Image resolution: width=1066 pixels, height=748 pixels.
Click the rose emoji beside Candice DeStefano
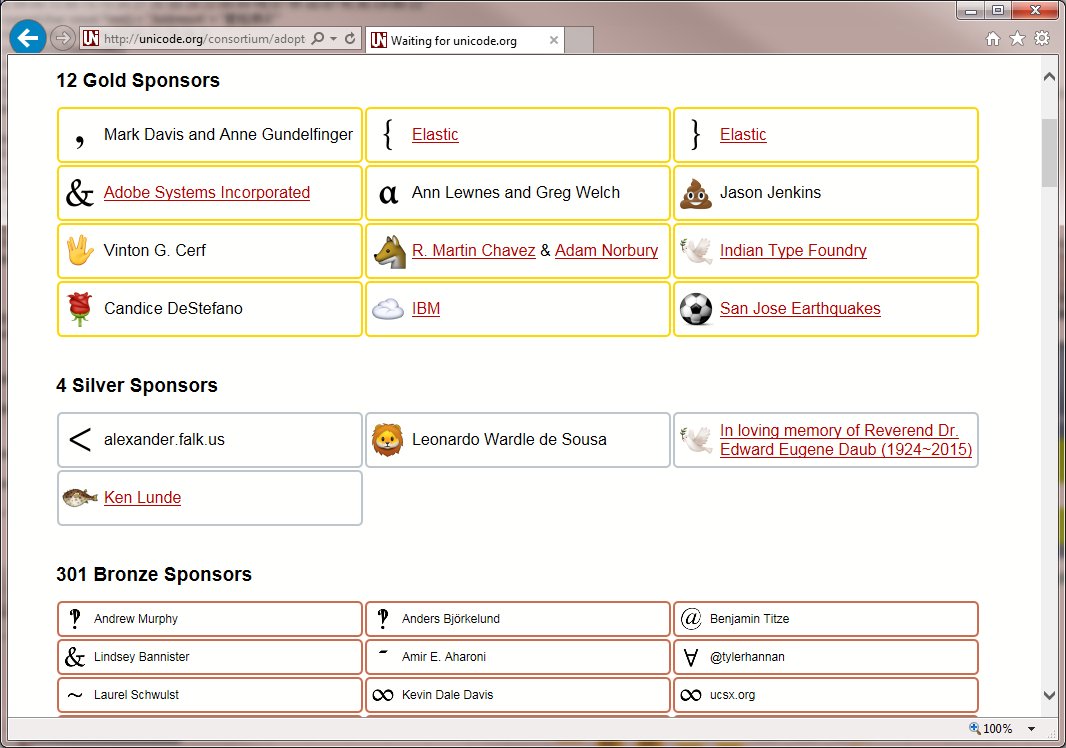80,309
